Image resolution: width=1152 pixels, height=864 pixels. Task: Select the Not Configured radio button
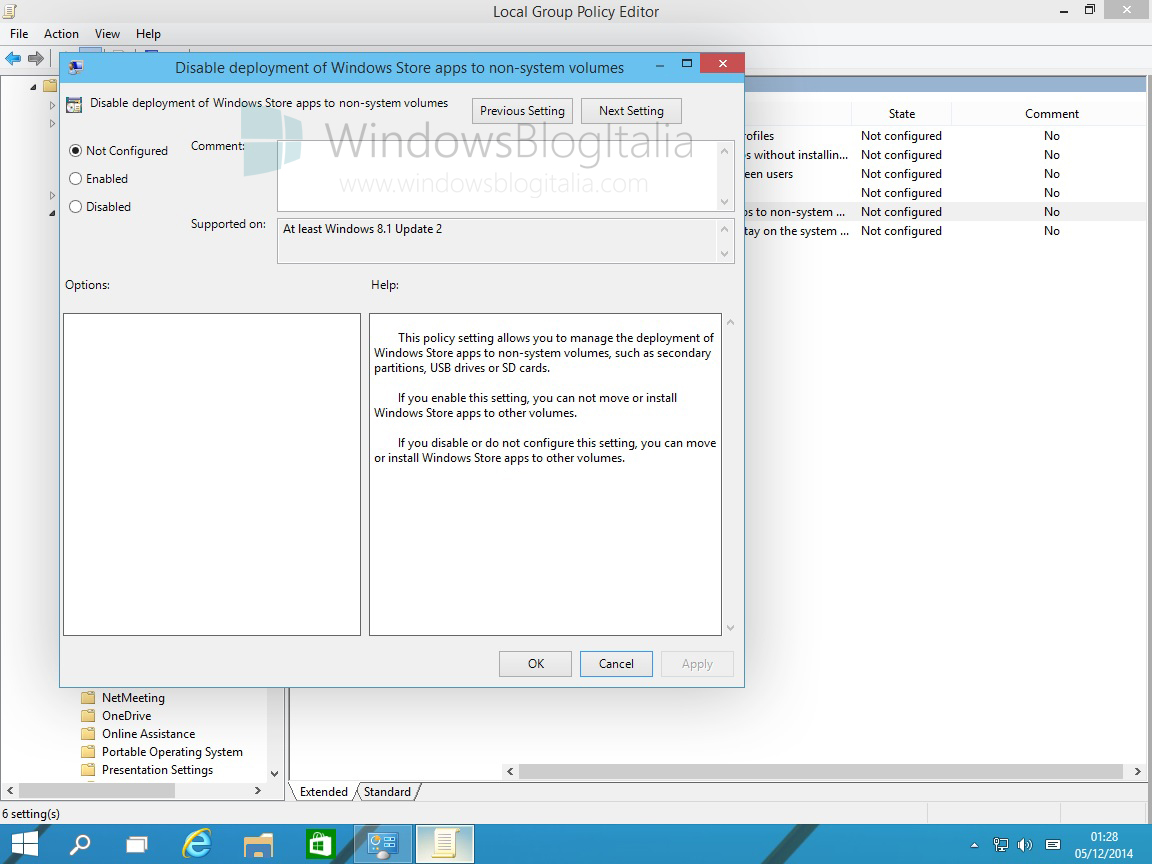pyautogui.click(x=75, y=150)
